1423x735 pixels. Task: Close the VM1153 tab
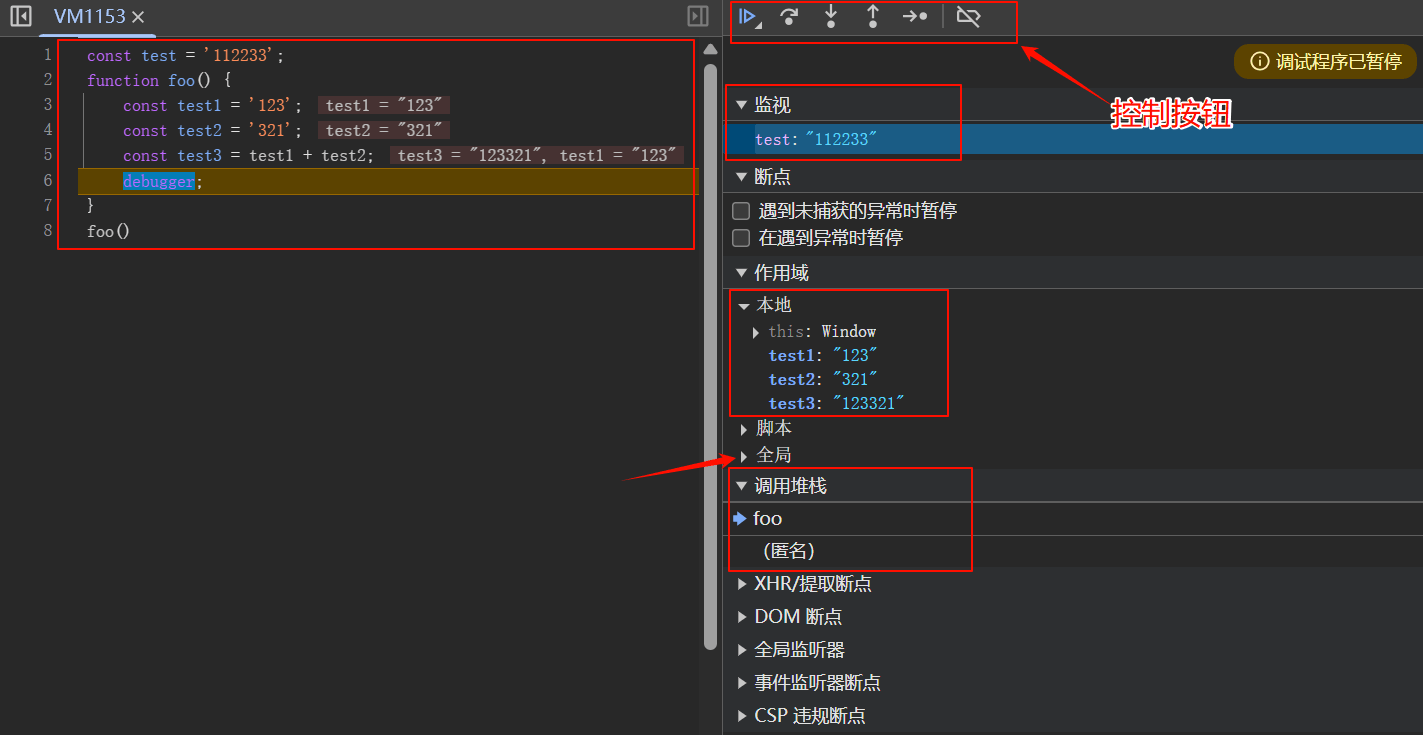coord(138,17)
